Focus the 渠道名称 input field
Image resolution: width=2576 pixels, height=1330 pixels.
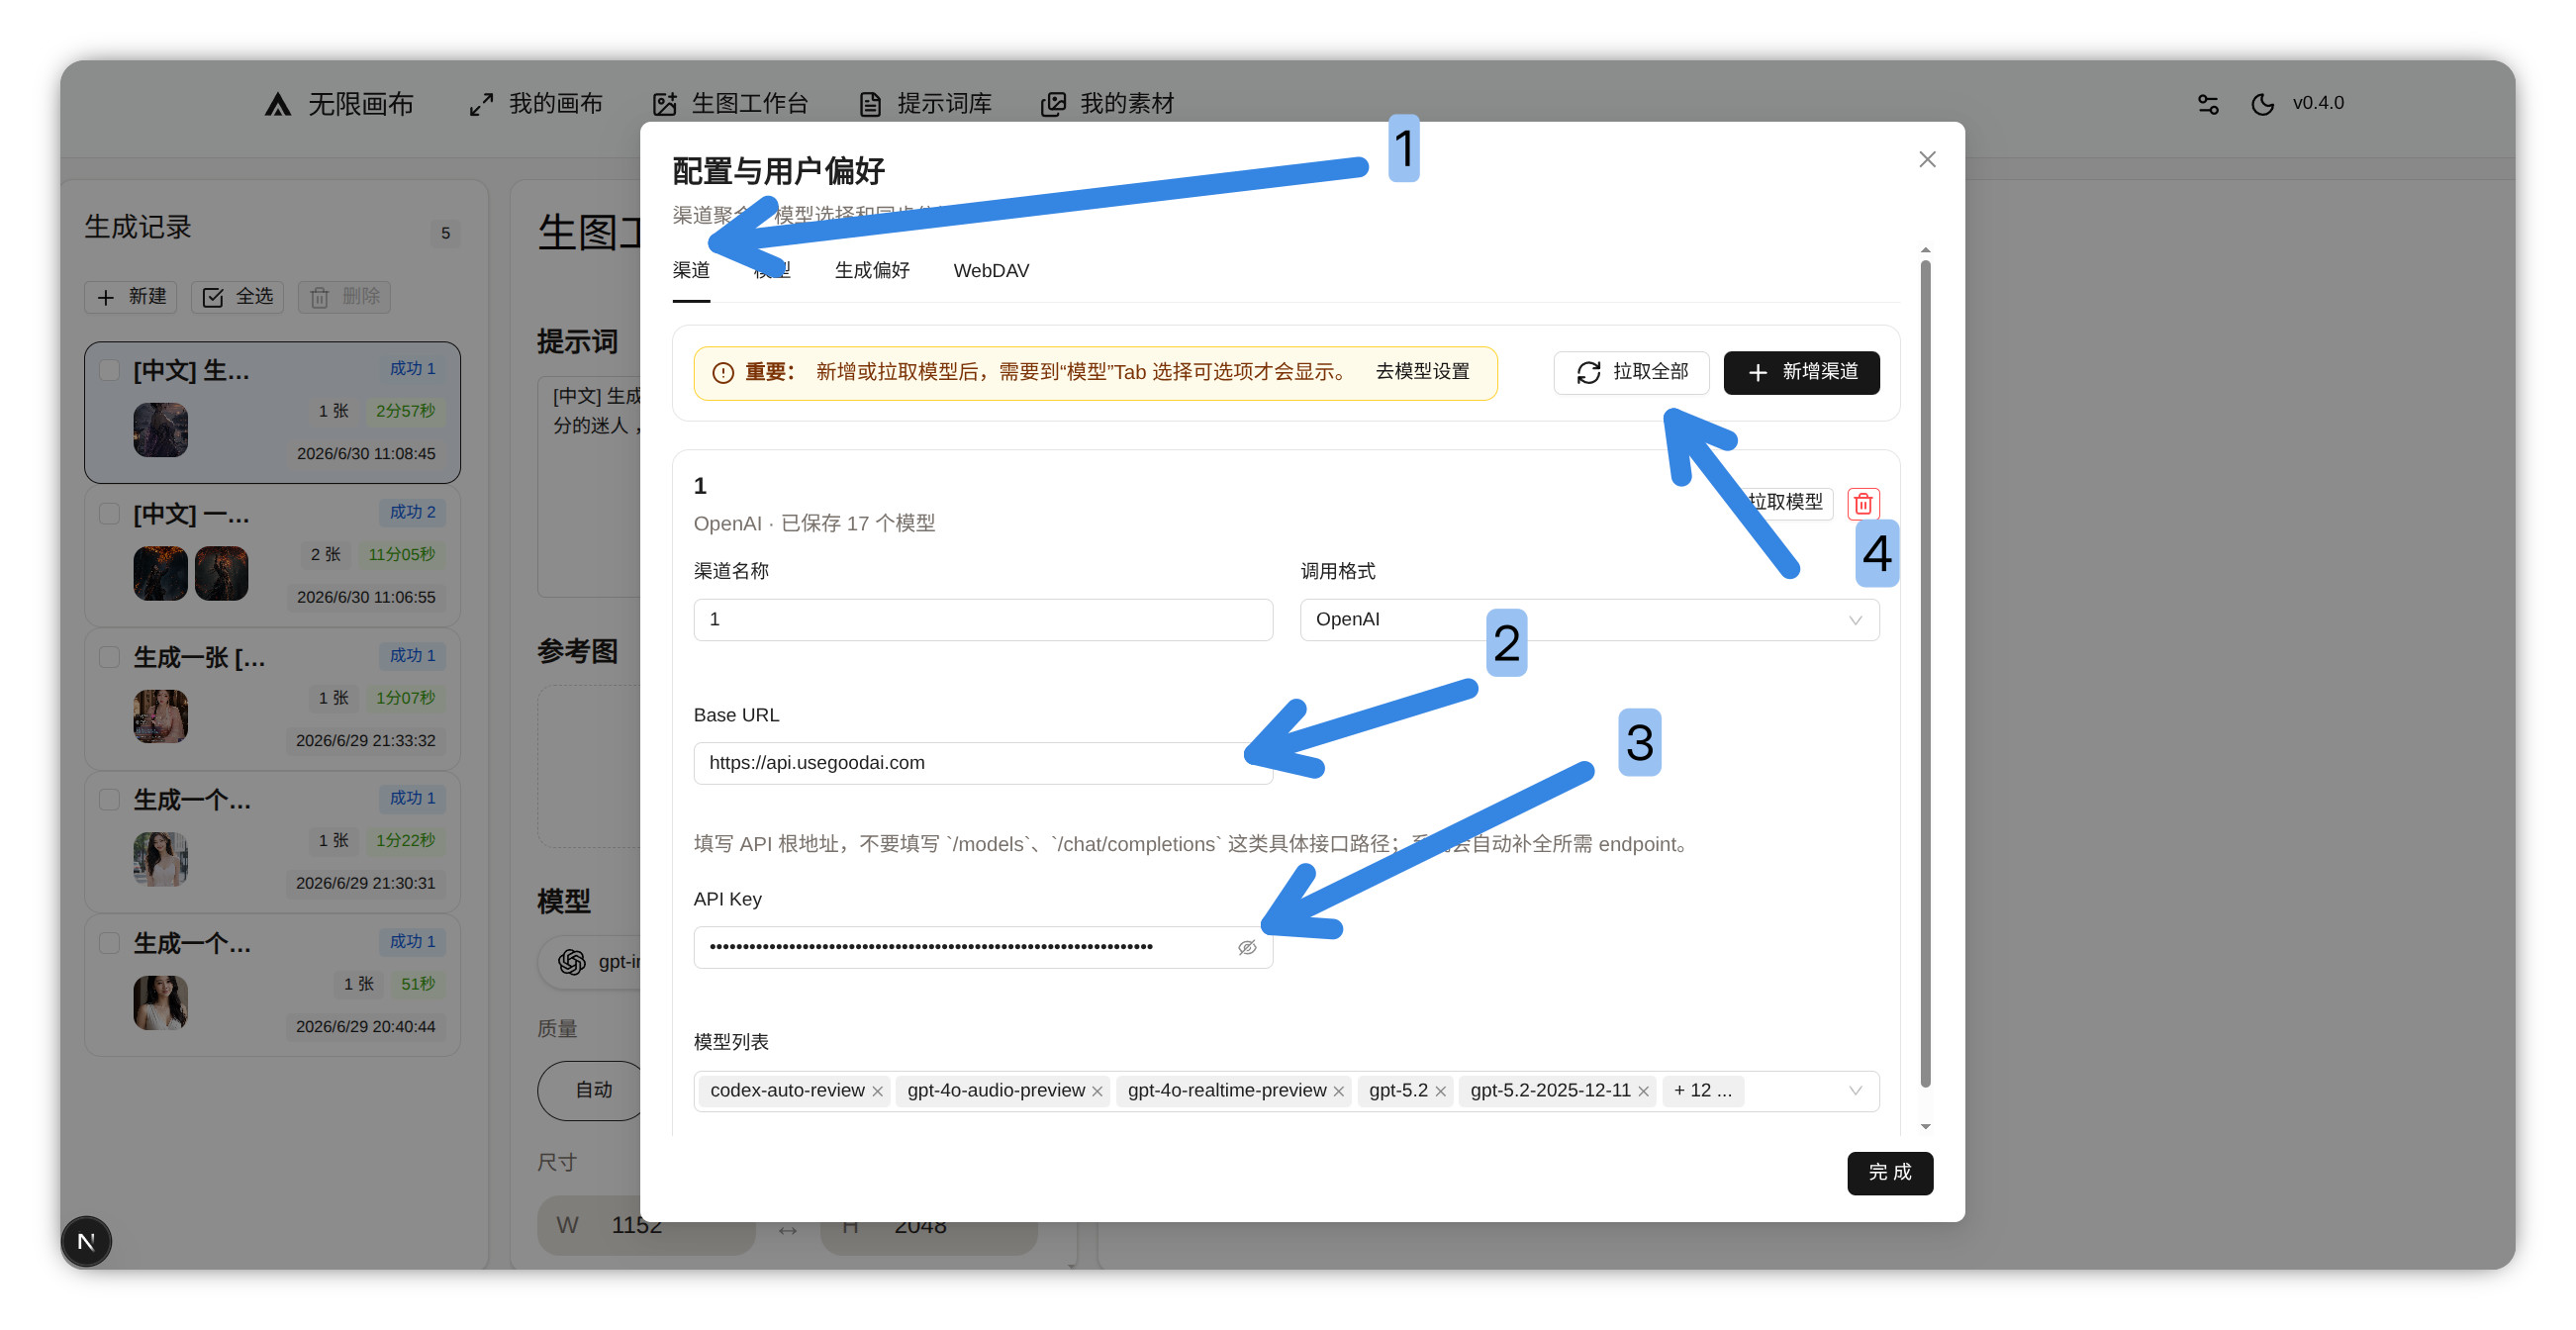pos(983,620)
